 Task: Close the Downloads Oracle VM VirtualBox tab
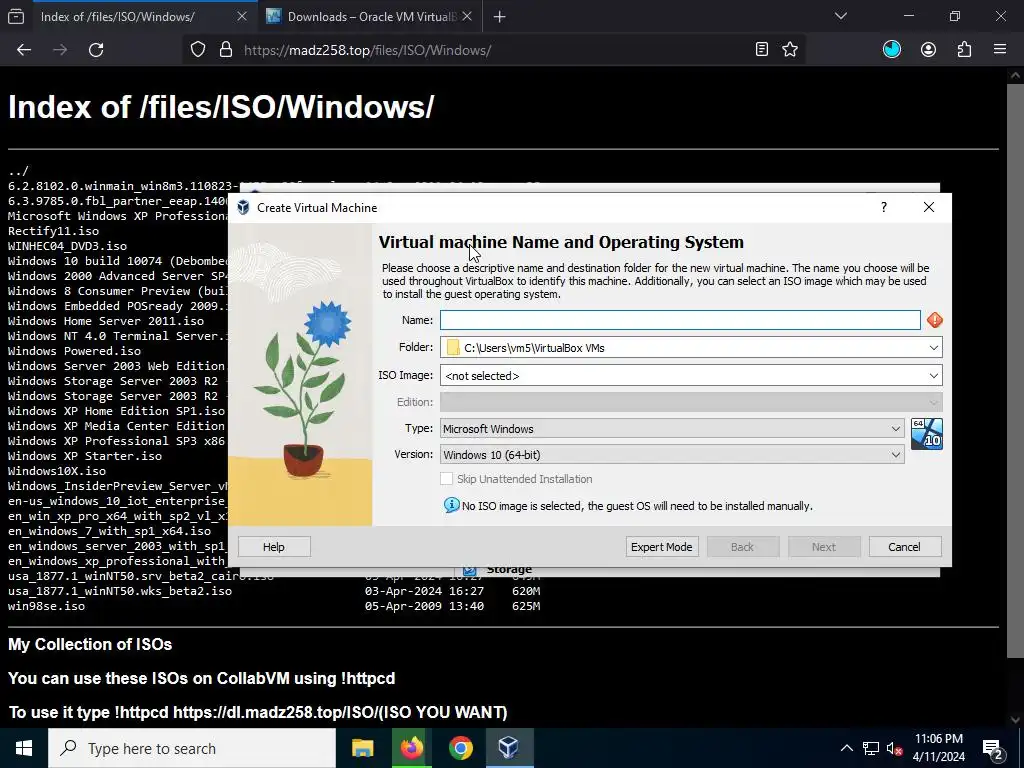[x=467, y=16]
